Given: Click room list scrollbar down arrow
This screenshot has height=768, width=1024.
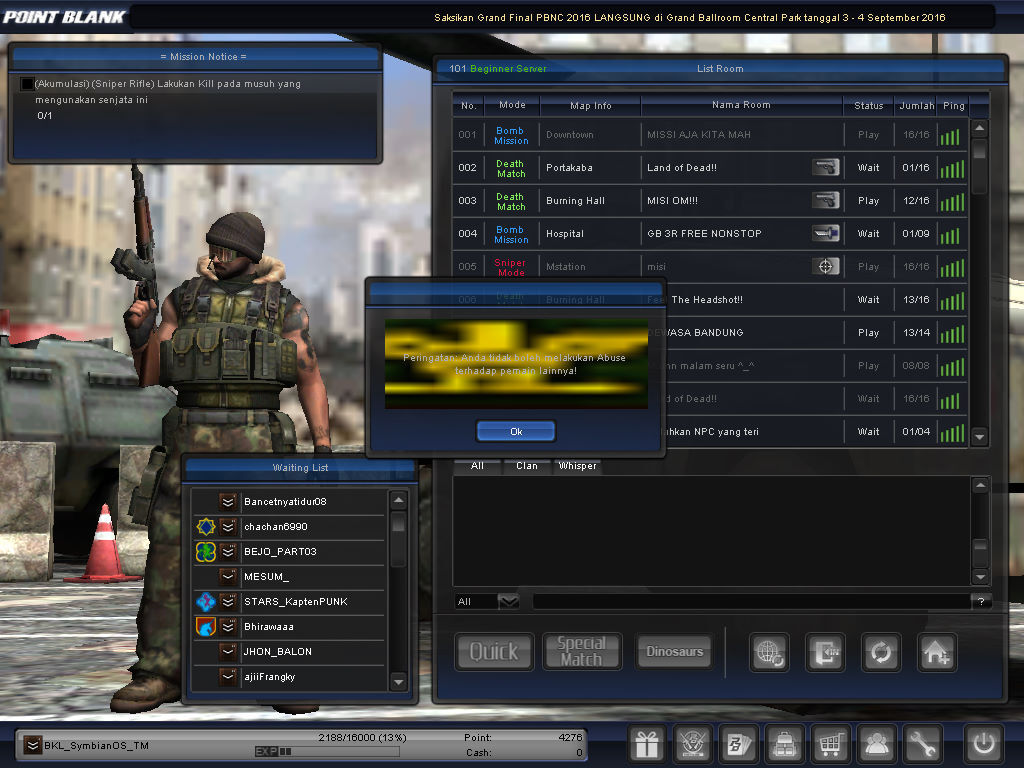Looking at the screenshot, I should (x=979, y=436).
